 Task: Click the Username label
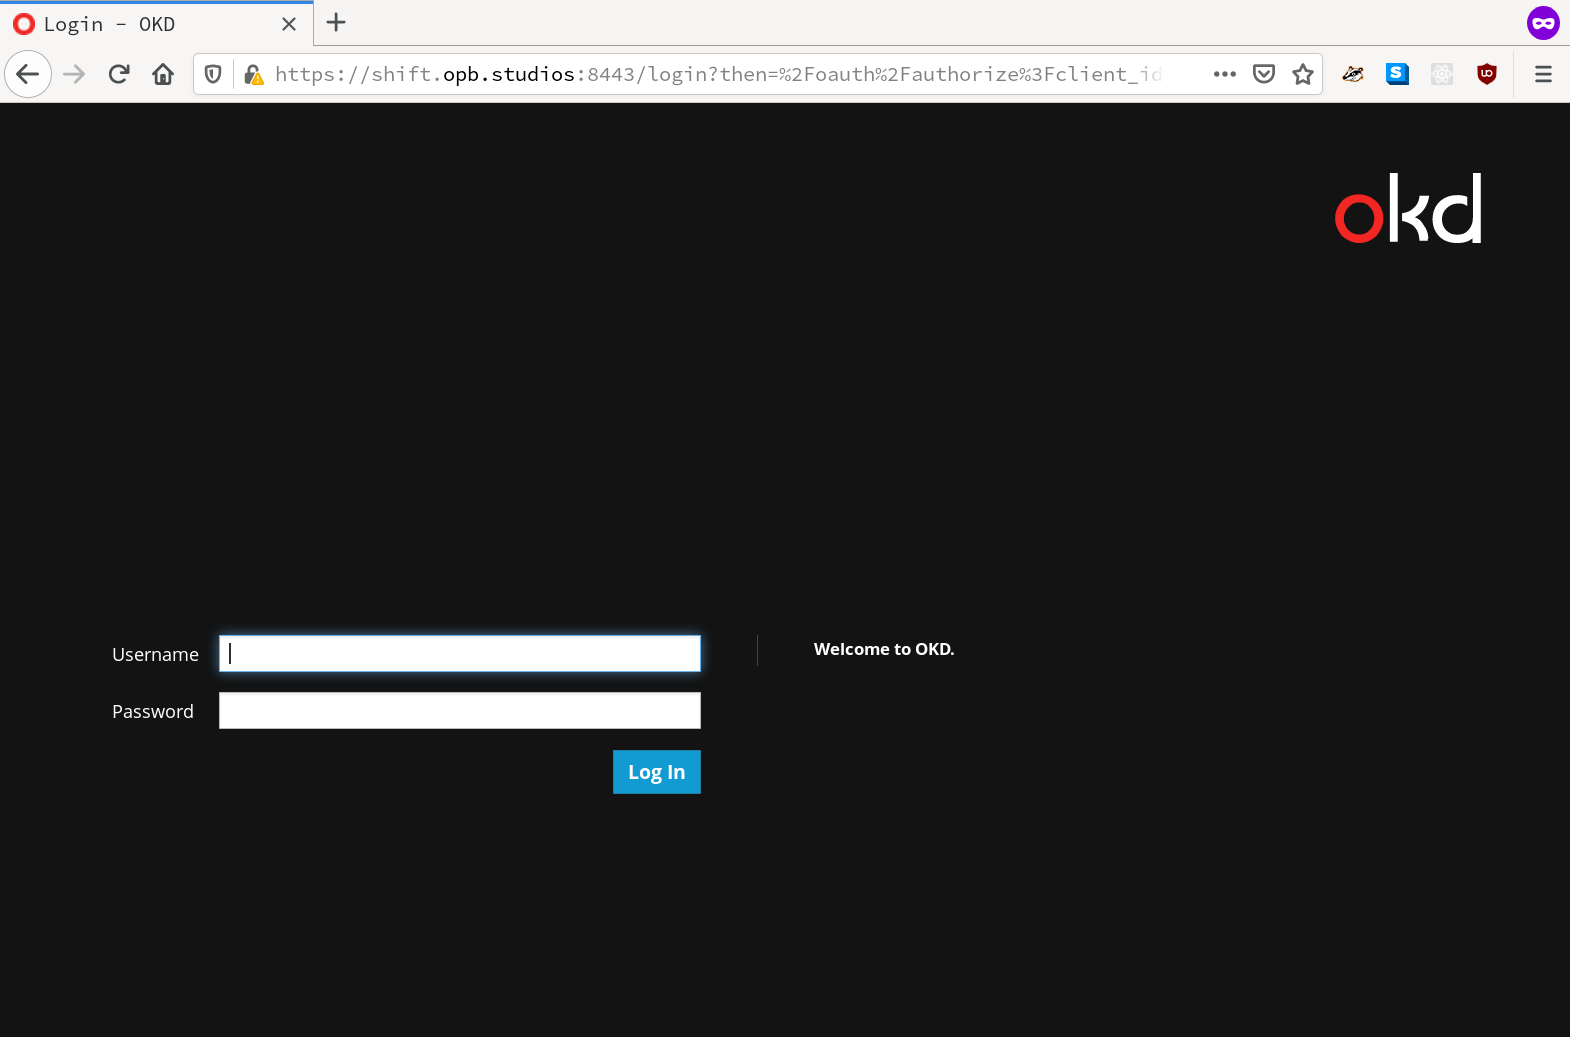tap(155, 654)
